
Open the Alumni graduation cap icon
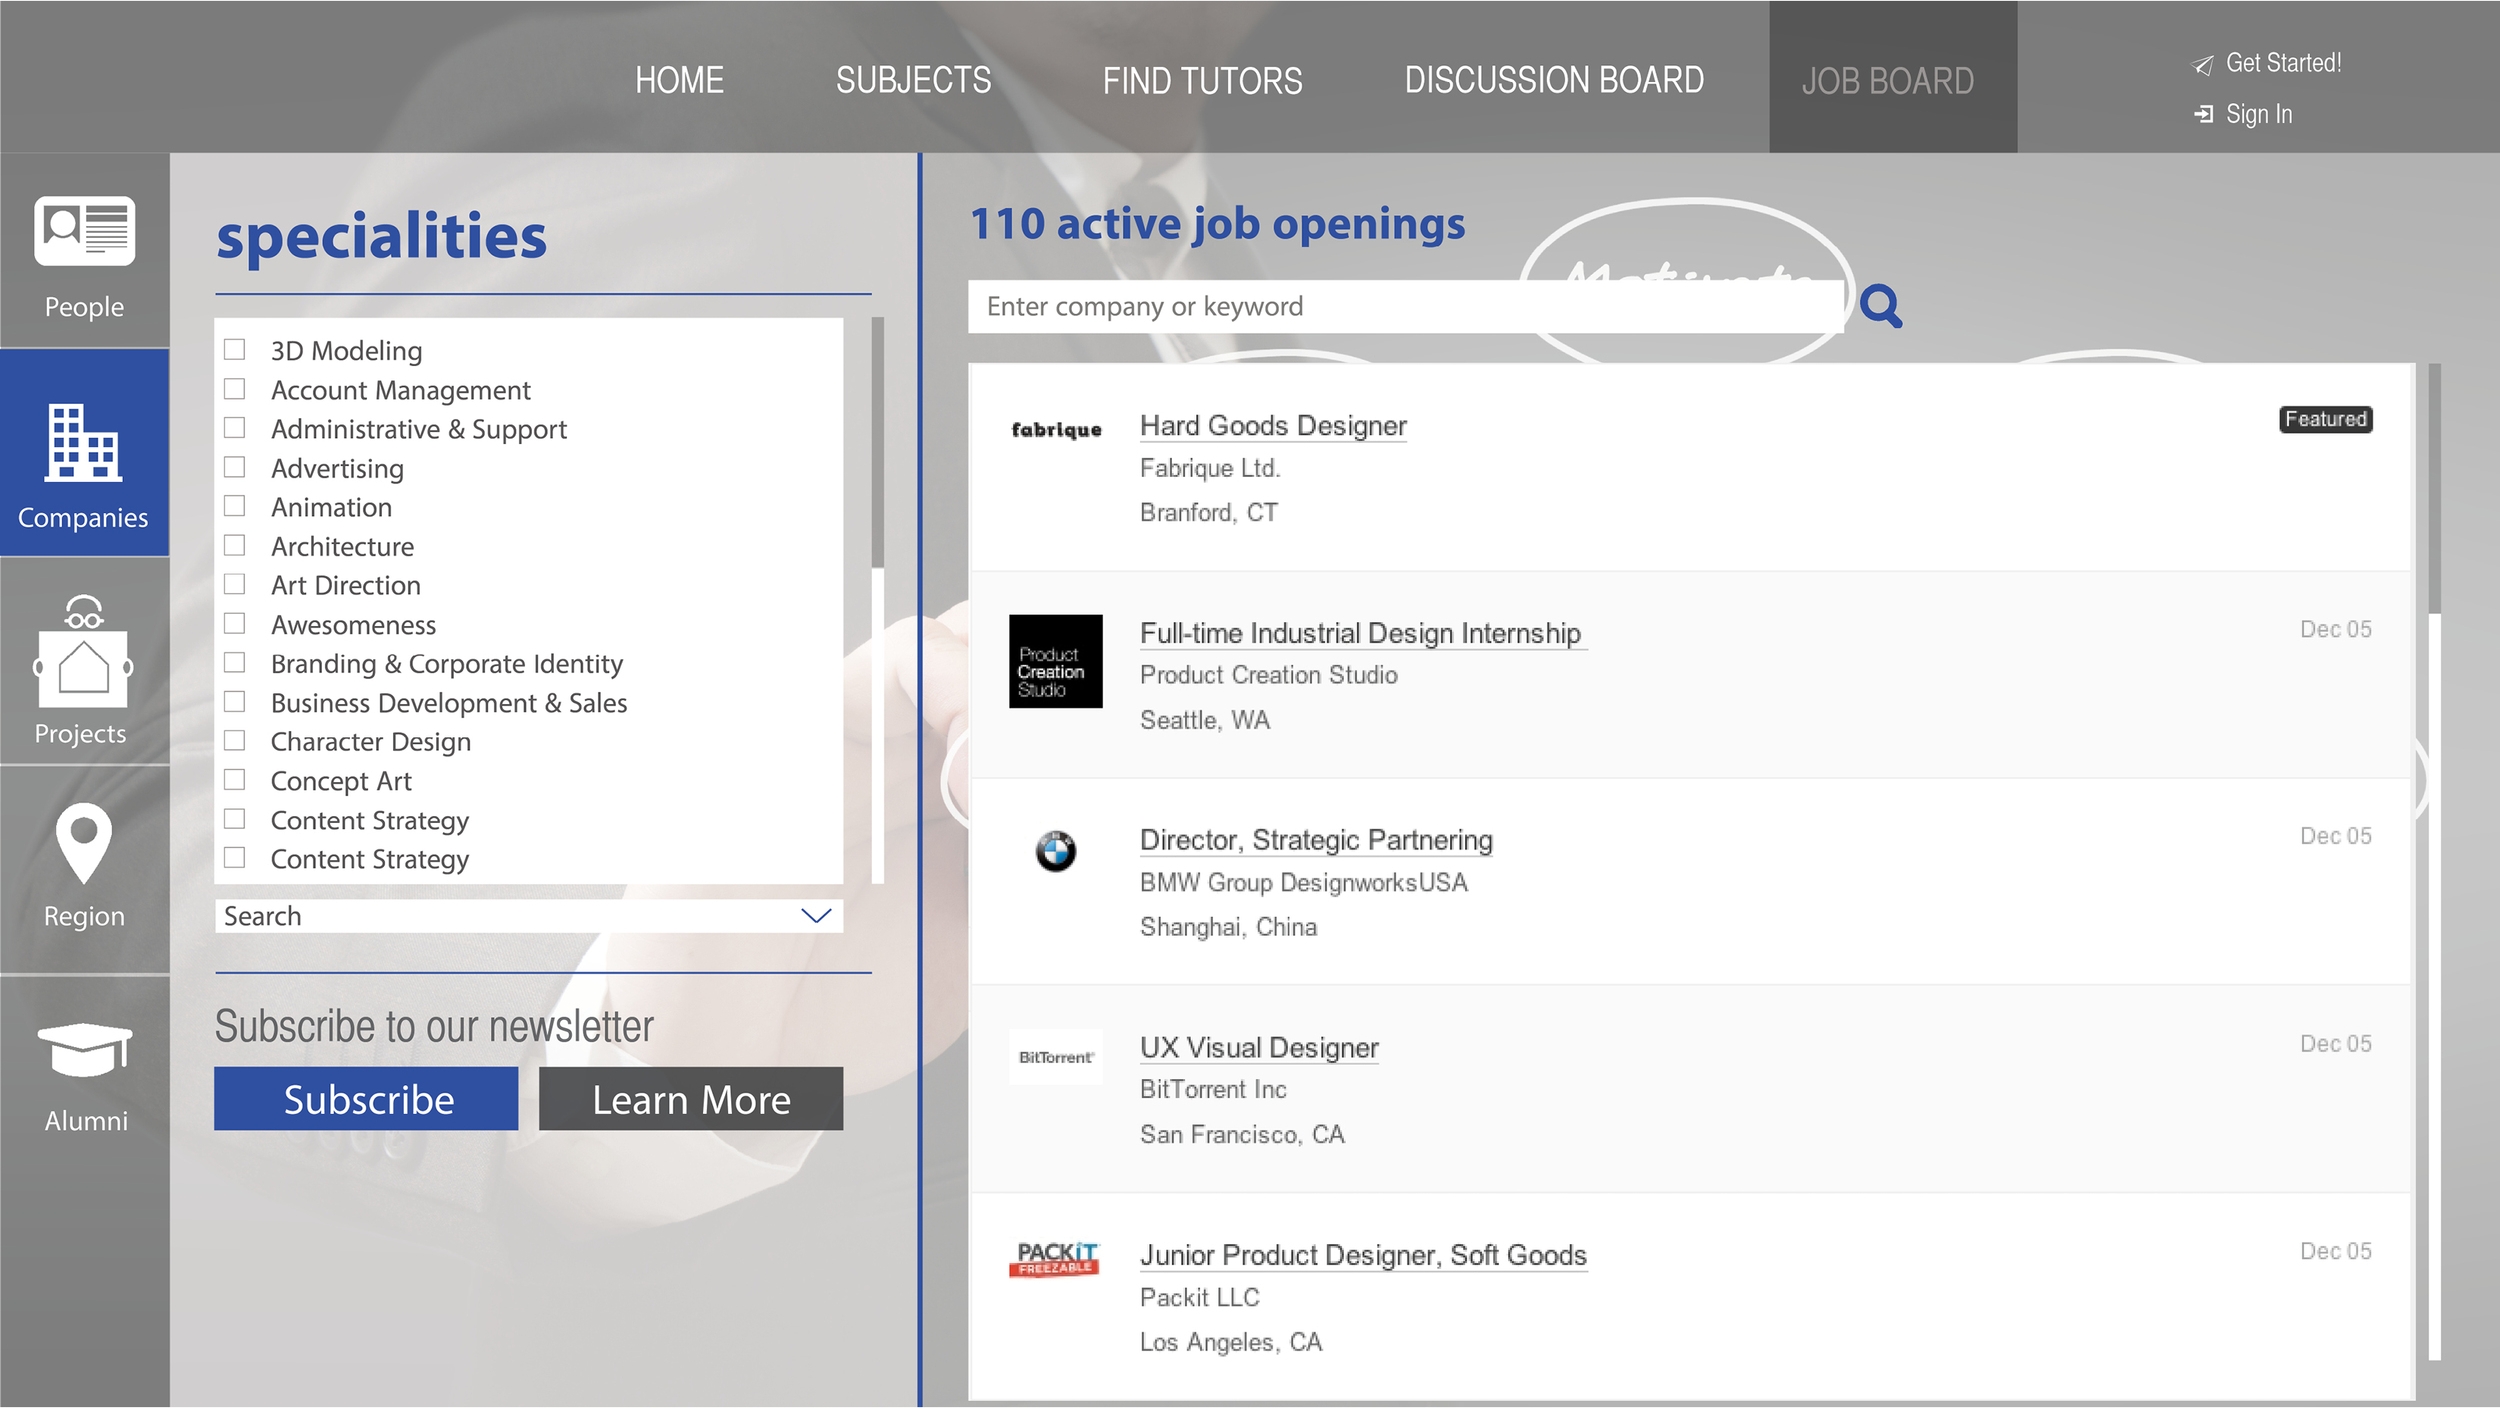pos(84,1049)
